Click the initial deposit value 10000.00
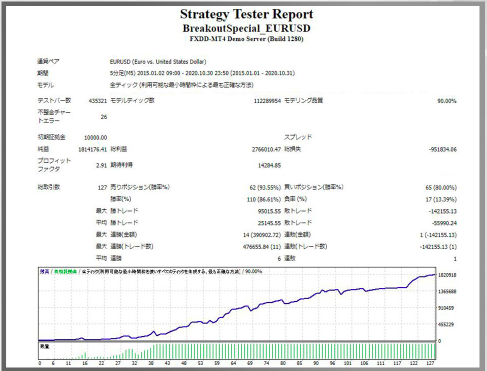The width and height of the screenshot is (487, 371). point(95,137)
